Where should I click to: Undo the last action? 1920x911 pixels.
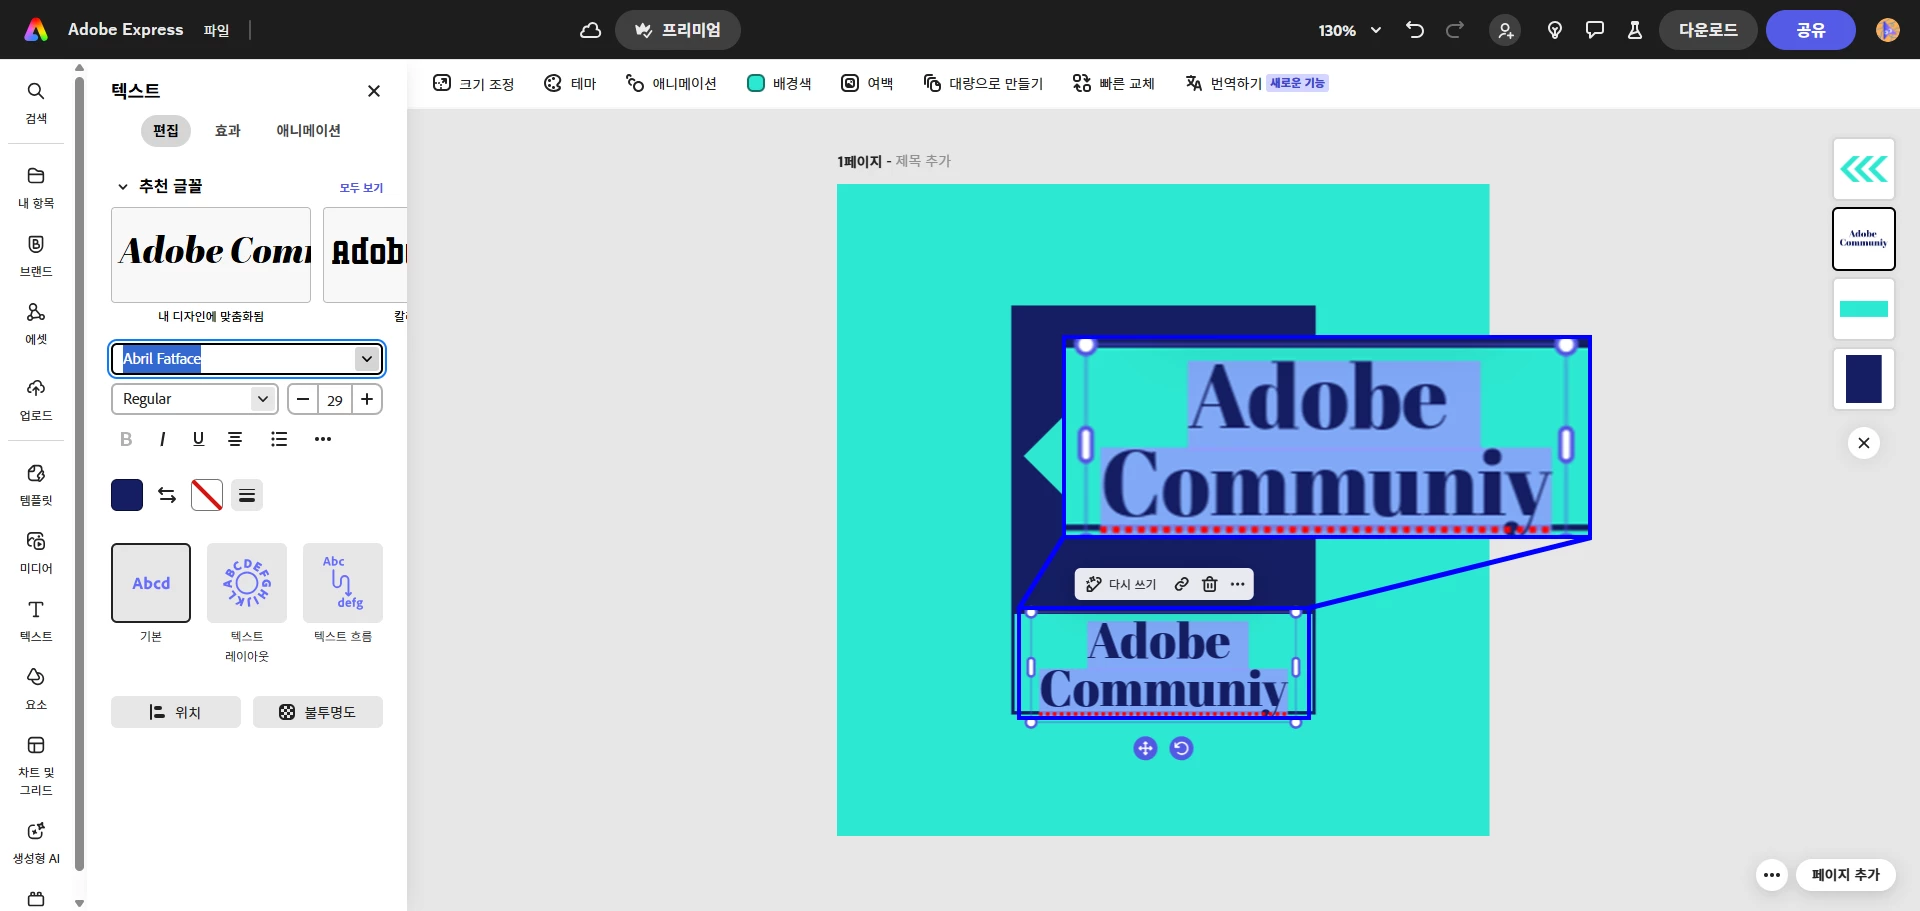click(1415, 30)
